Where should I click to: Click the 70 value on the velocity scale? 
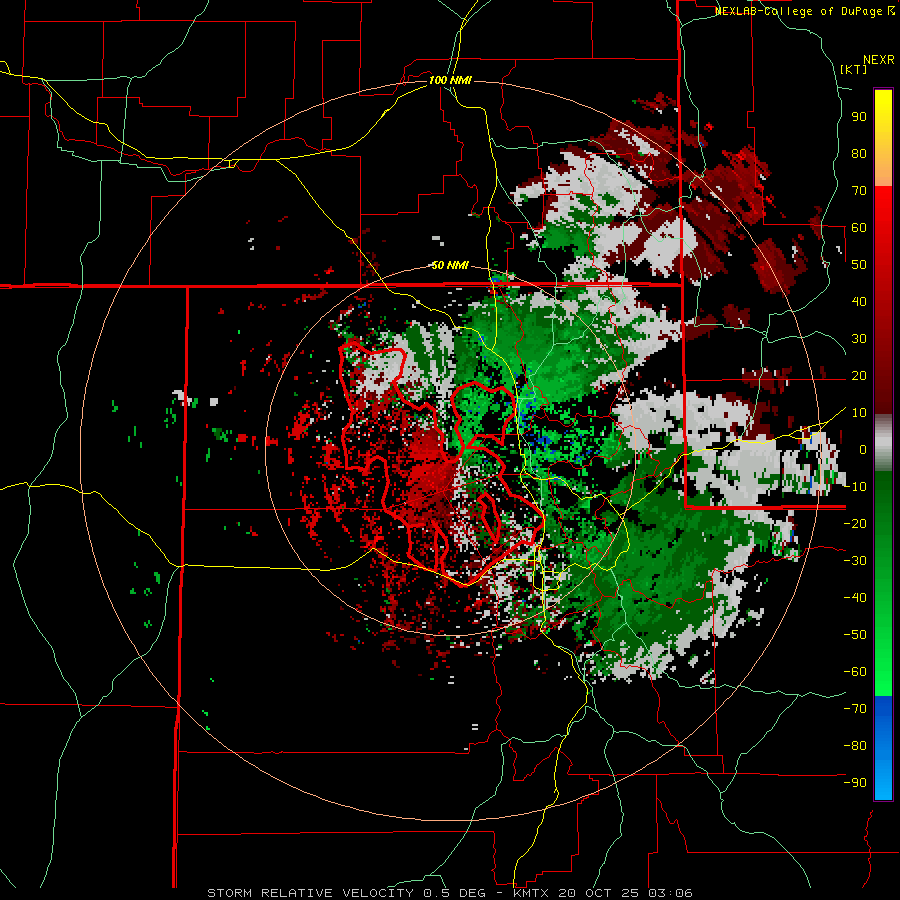(859, 191)
